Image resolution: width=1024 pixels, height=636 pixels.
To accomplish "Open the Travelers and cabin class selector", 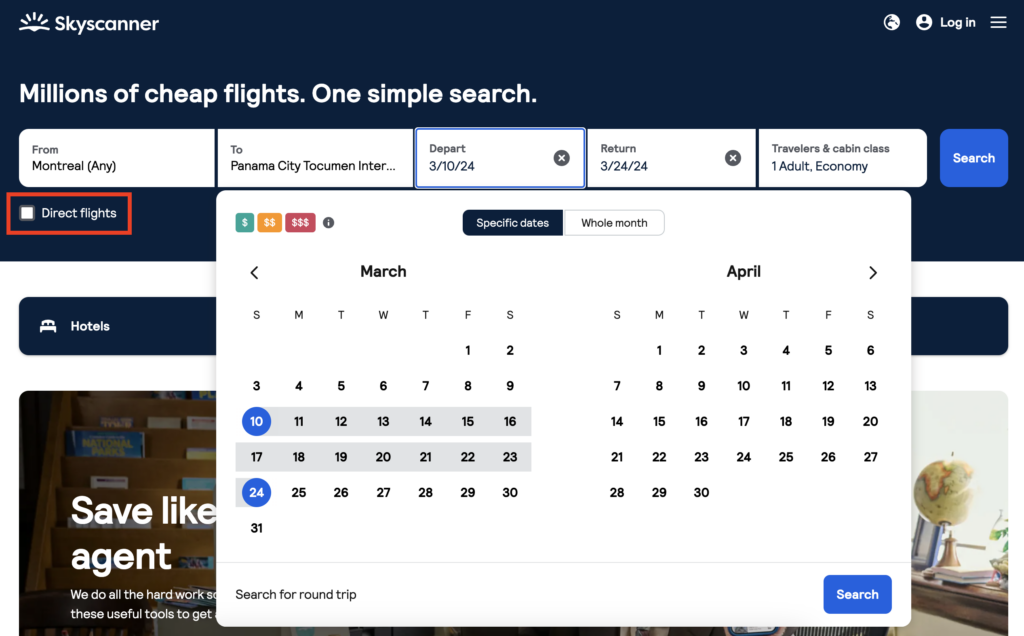I will (x=842, y=158).
